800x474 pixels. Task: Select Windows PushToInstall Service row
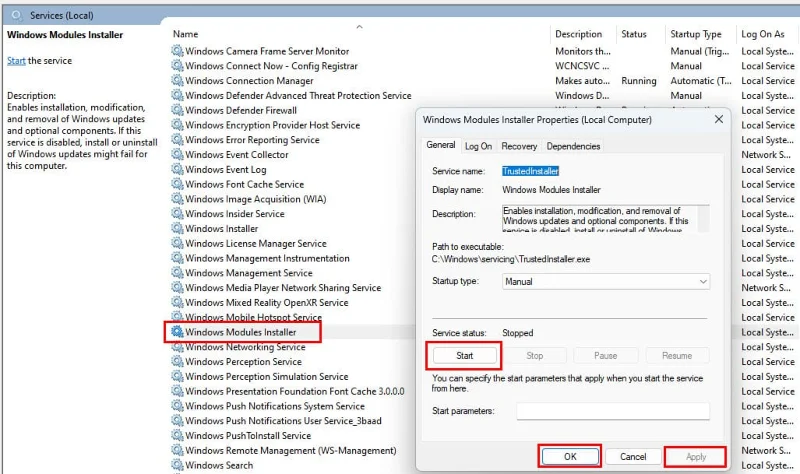click(x=248, y=436)
